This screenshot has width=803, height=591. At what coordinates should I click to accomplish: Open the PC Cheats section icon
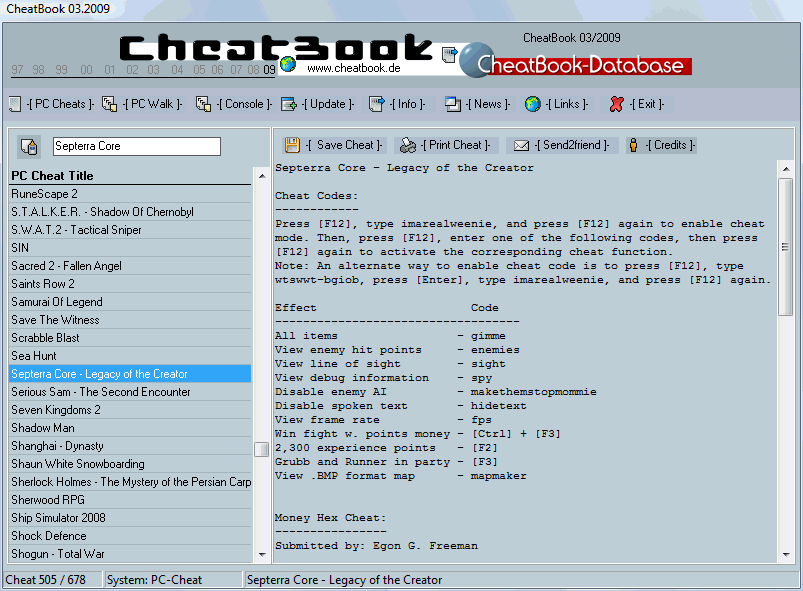(15, 104)
